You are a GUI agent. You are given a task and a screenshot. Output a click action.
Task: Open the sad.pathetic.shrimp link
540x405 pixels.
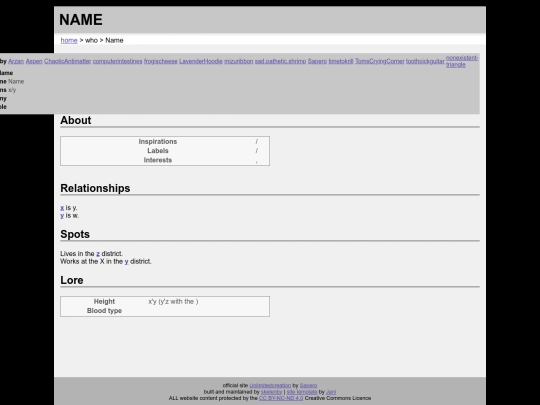[280, 61]
